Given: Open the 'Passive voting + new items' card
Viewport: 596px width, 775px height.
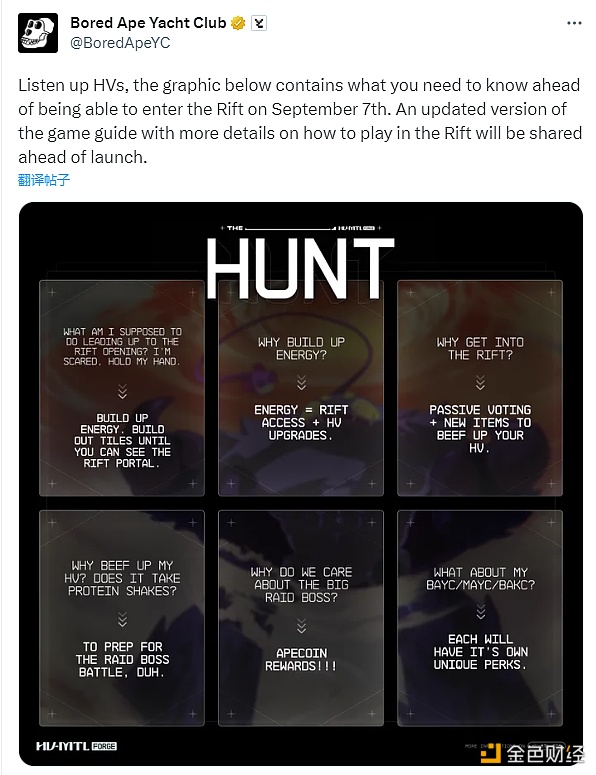Looking at the screenshot, I should coord(480,388).
